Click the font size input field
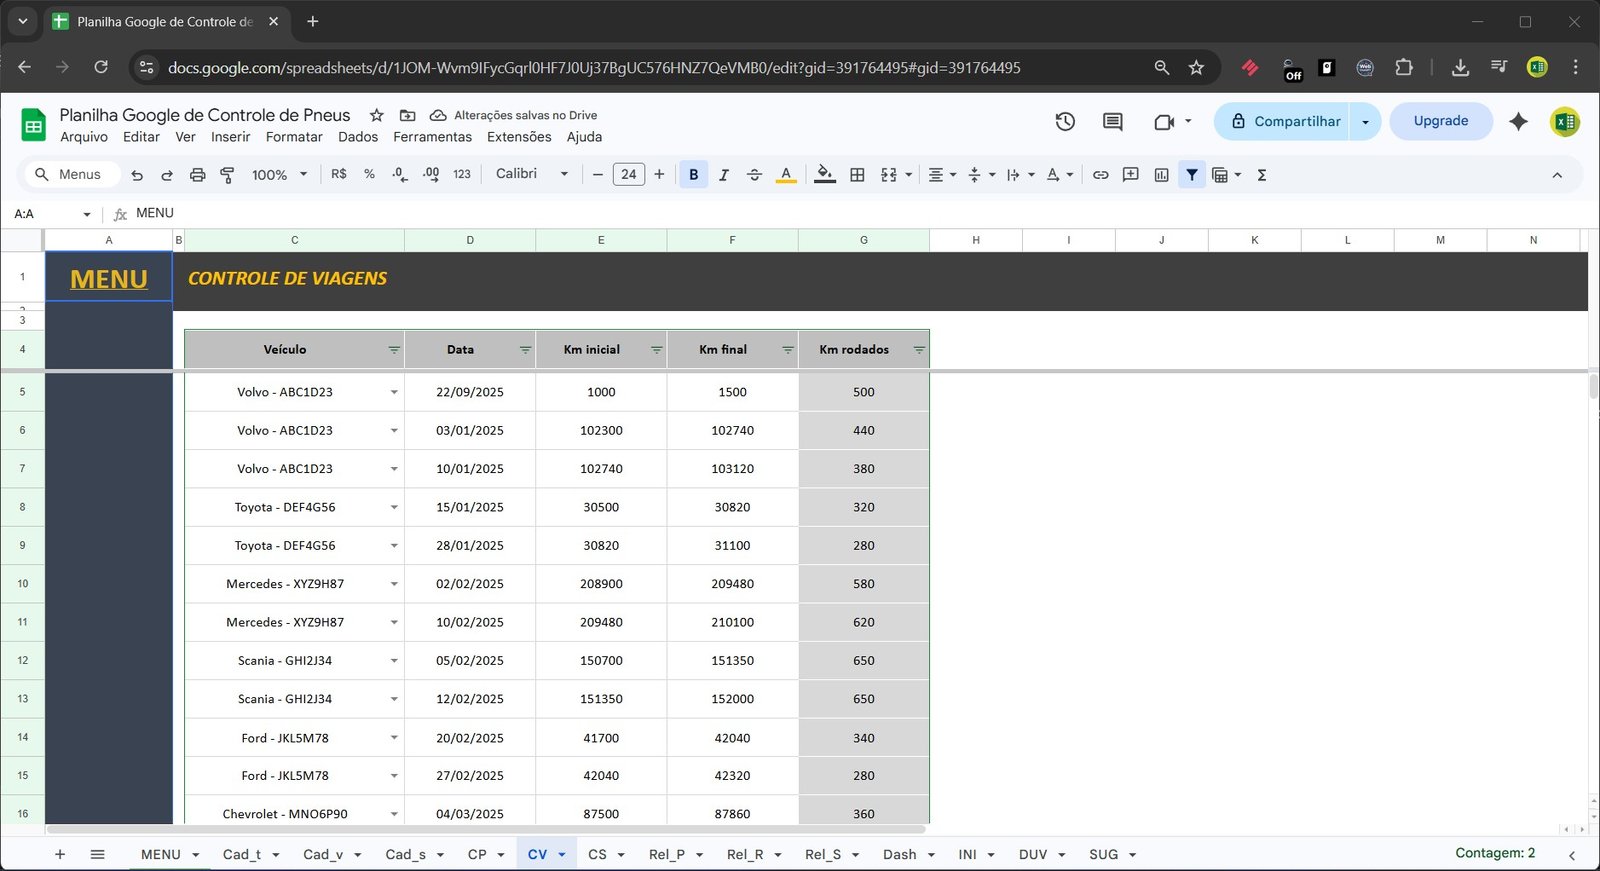1600x871 pixels. [628, 174]
